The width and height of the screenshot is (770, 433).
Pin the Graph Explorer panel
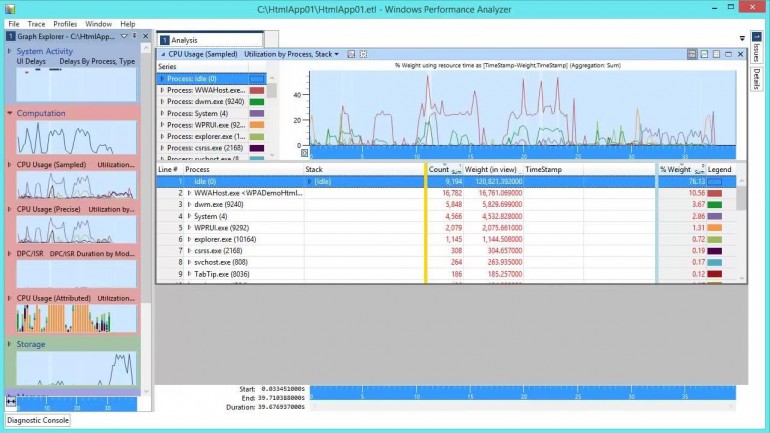pos(135,36)
